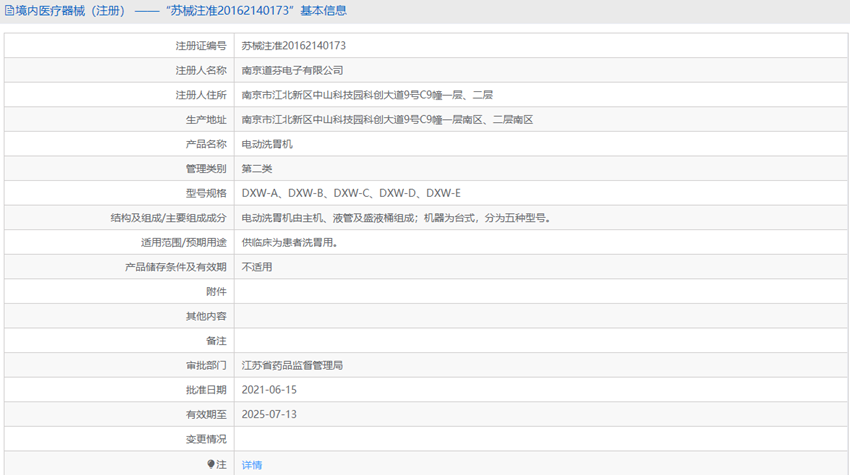Click the 其他内容 label
The height and width of the screenshot is (475, 850).
click(x=206, y=316)
